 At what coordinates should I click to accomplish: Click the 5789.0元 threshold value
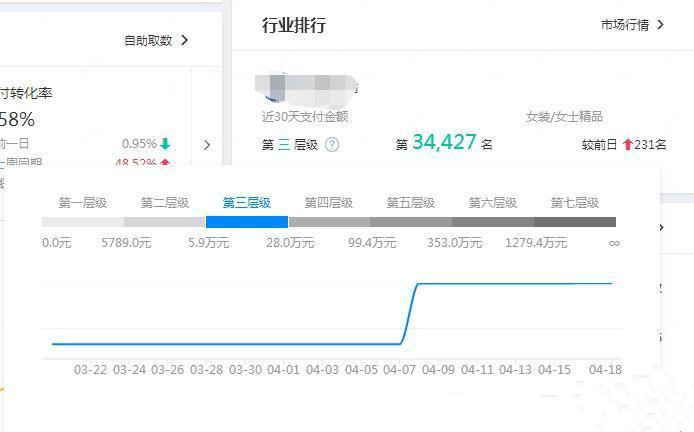[126, 243]
